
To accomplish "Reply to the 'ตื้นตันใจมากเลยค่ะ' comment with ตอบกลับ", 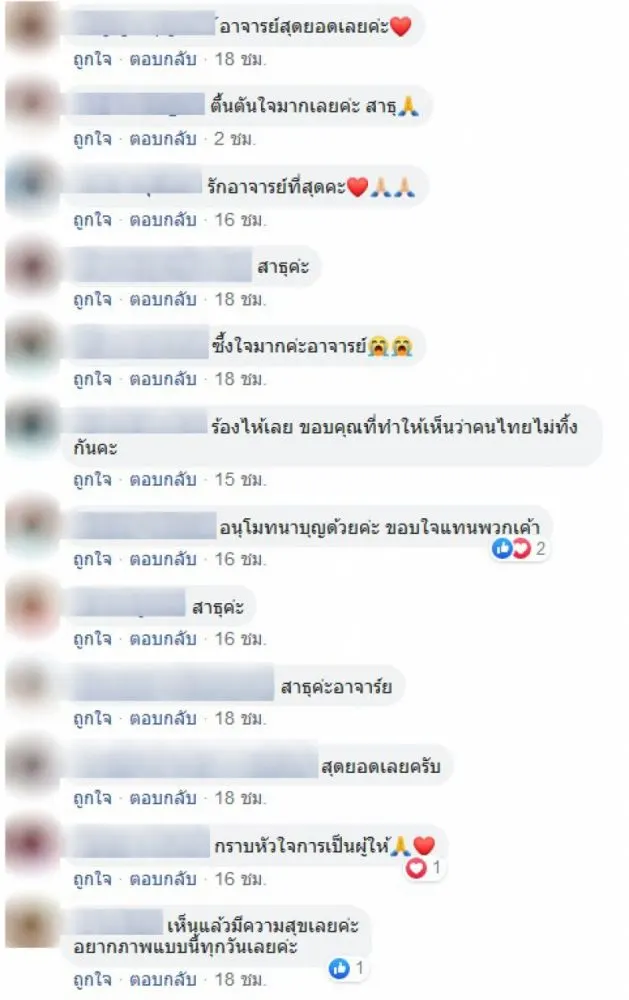I will pos(163,139).
